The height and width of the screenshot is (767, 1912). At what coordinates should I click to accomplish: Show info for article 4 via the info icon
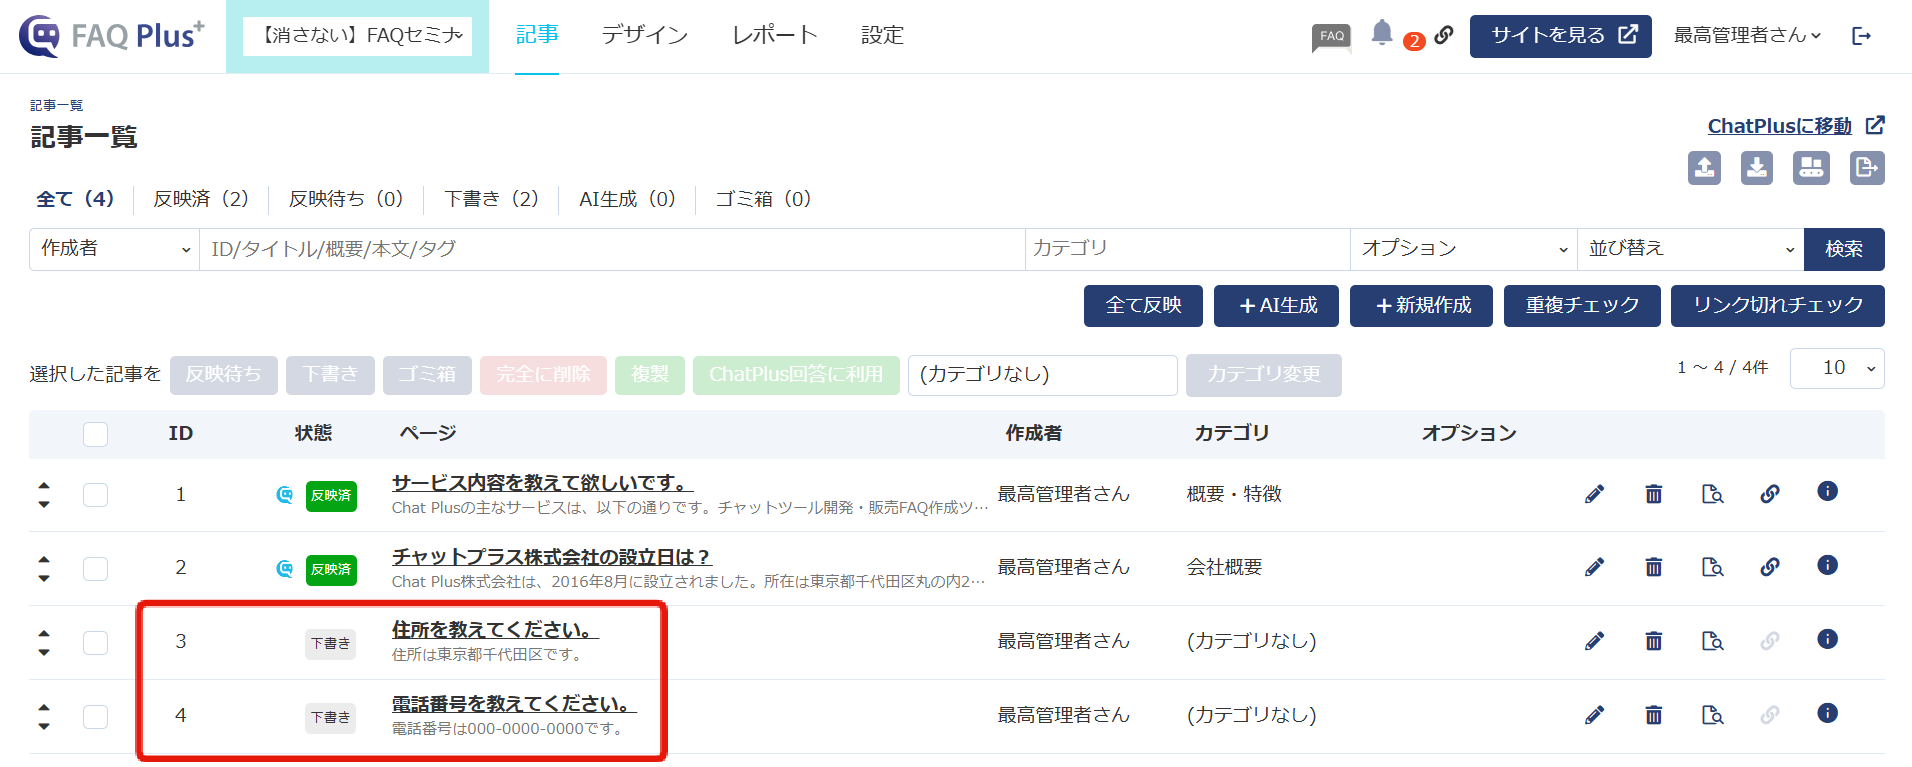[1827, 713]
